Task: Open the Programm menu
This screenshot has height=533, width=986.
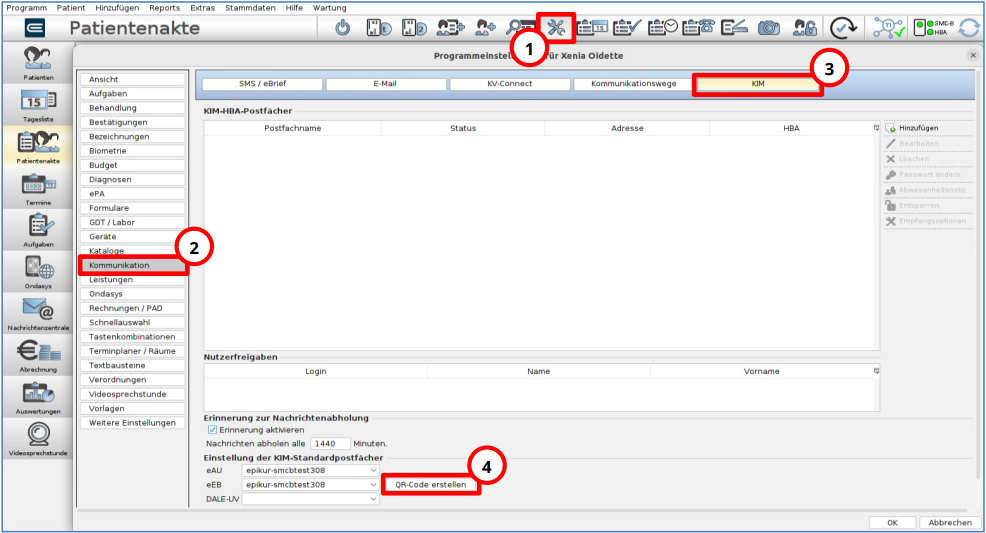Action: (x=26, y=8)
